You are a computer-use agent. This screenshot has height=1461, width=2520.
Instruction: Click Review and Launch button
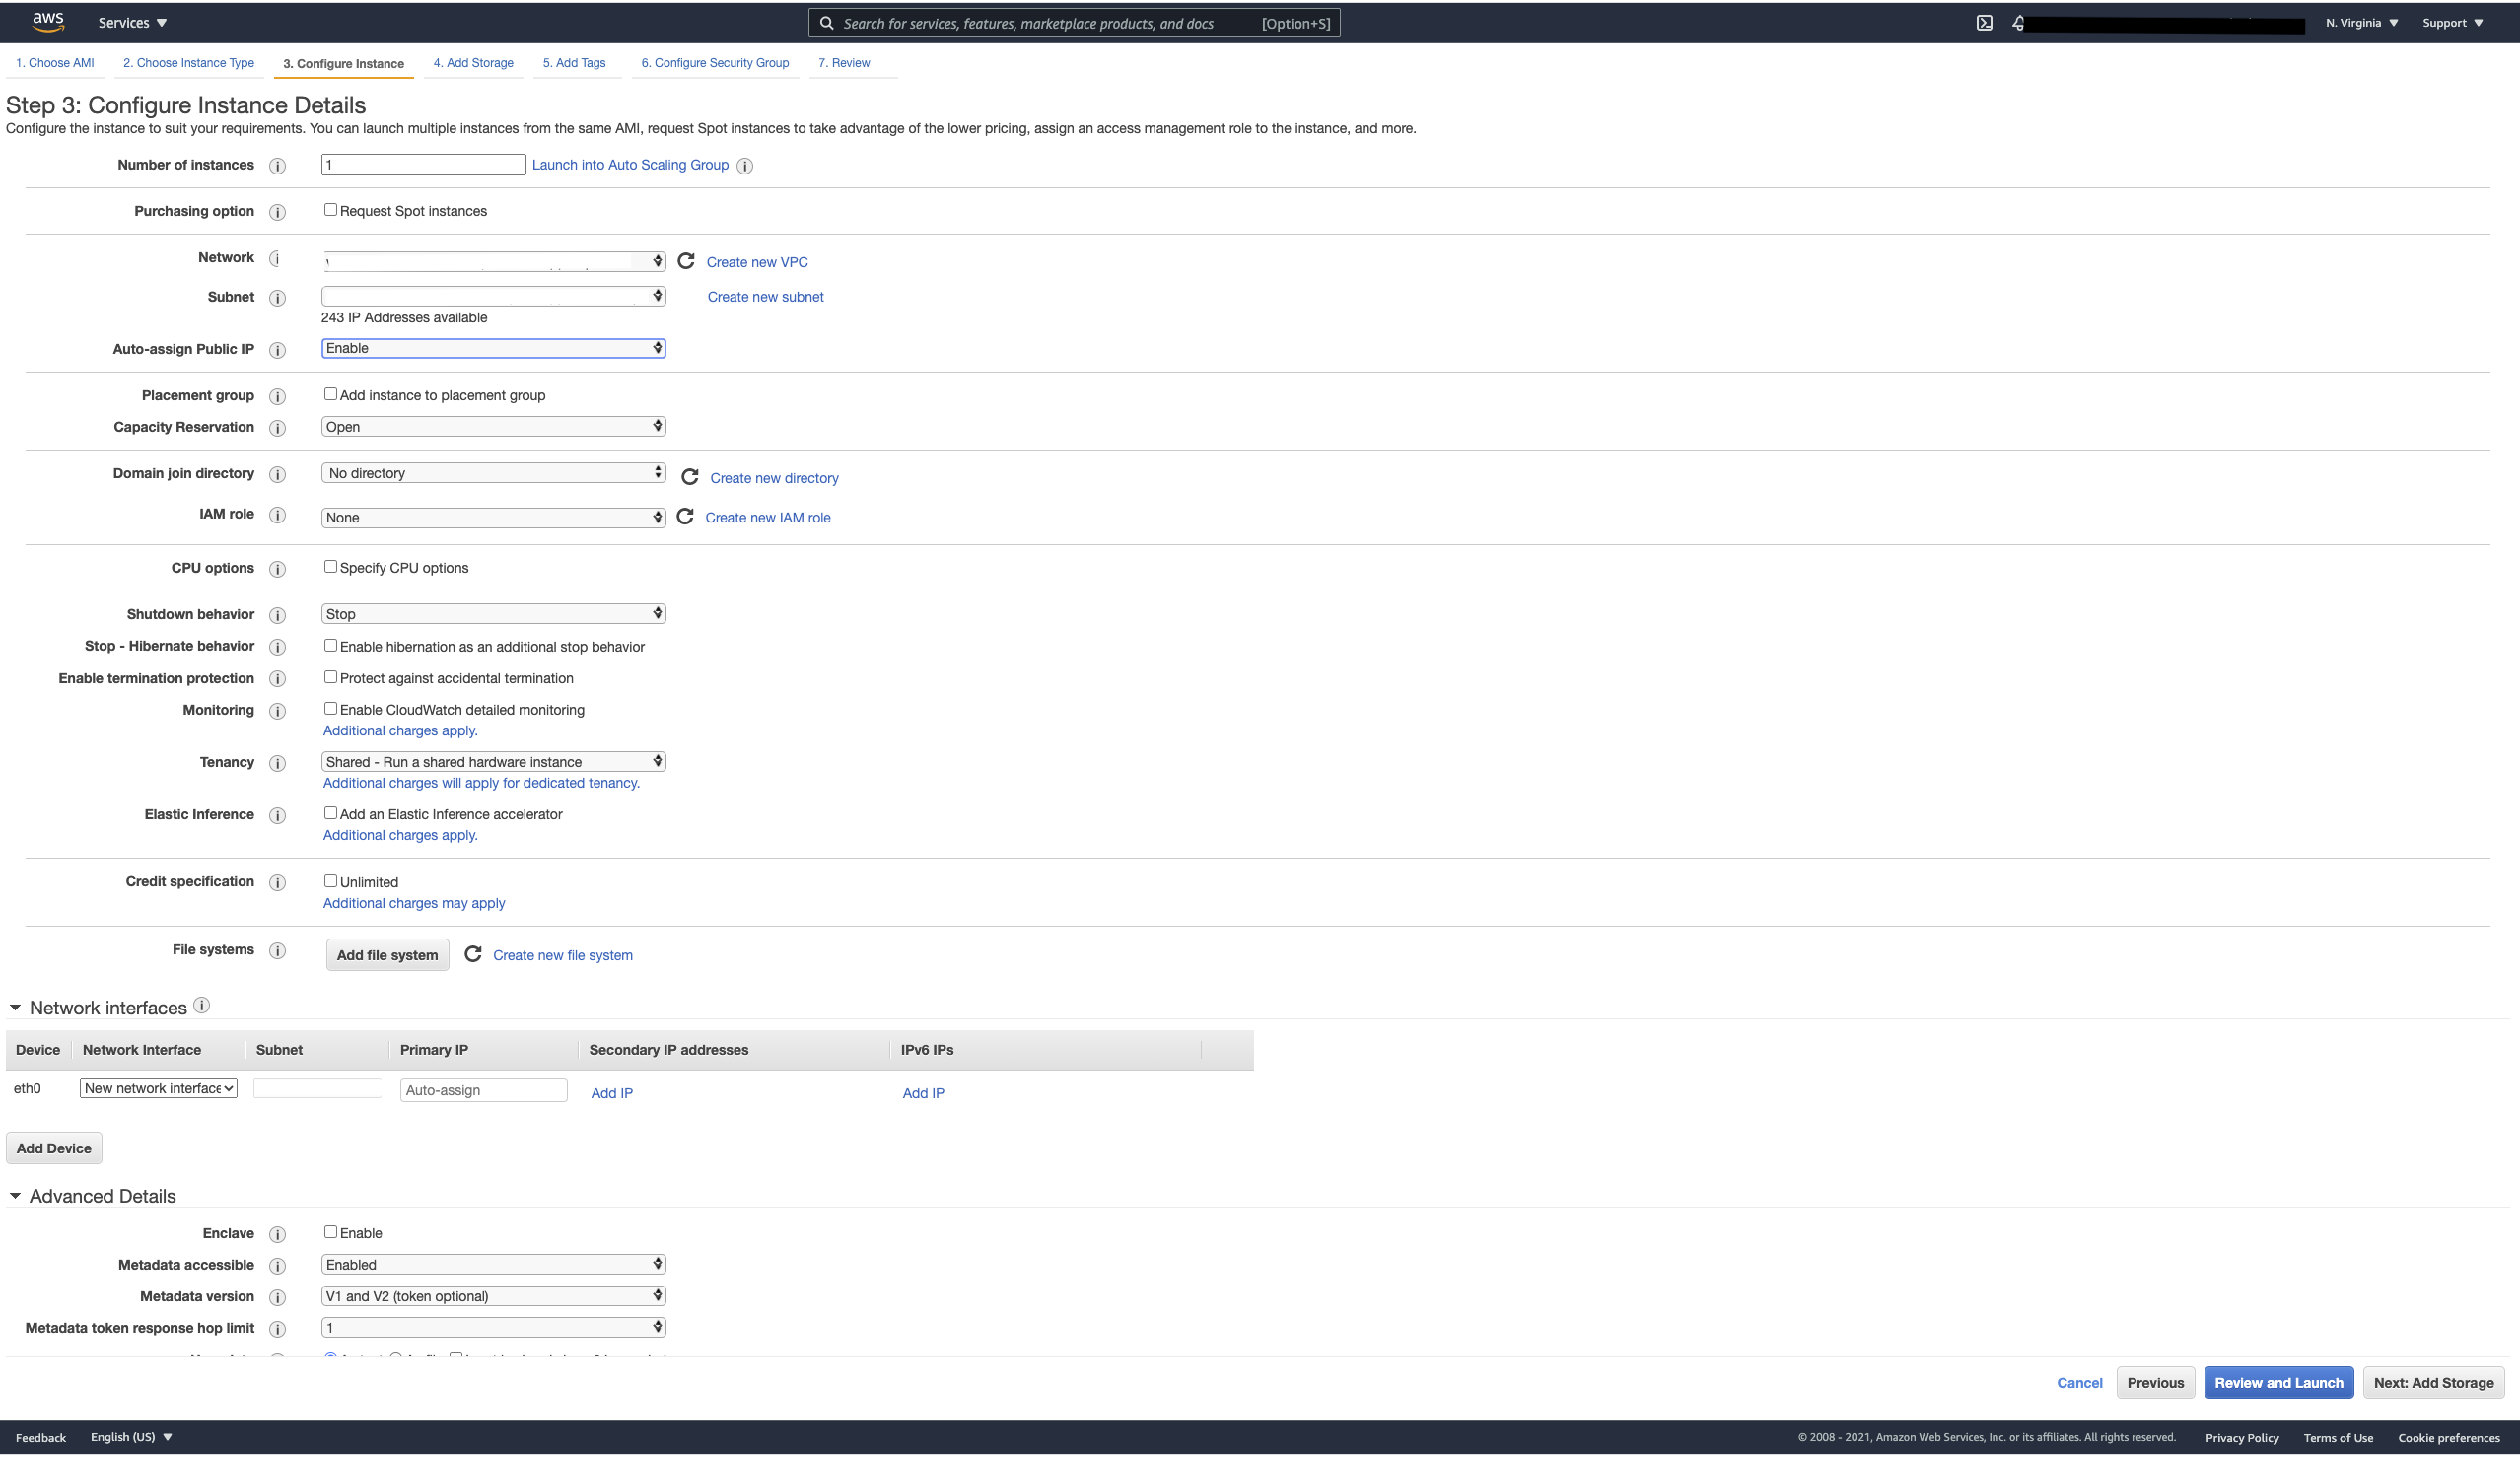[2278, 1383]
